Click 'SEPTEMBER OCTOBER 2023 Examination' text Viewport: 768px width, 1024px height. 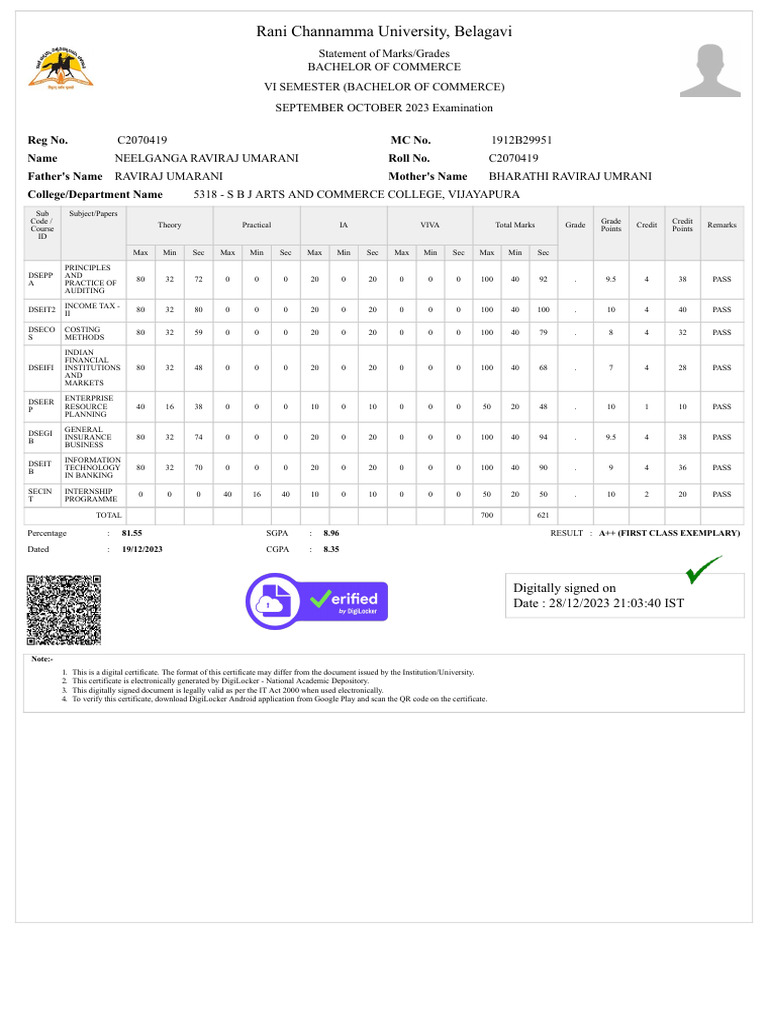[384, 108]
